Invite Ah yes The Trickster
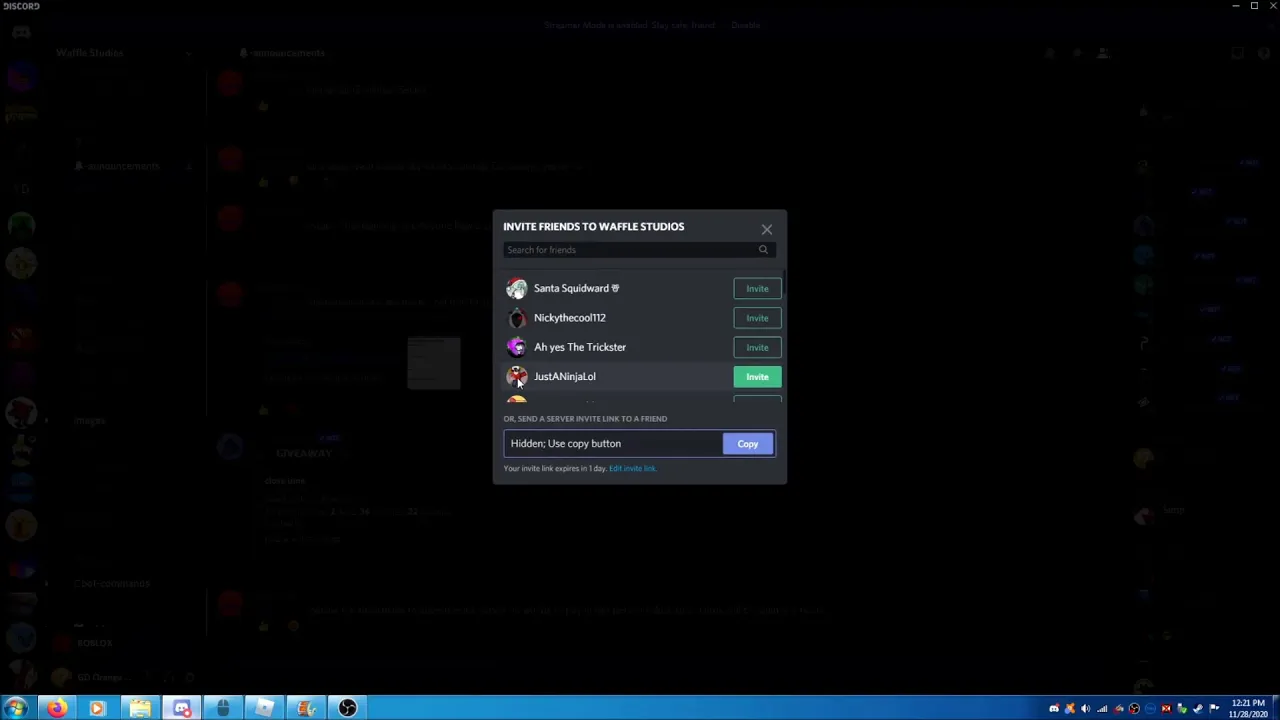Screen dimensions: 1280x720 [757, 347]
